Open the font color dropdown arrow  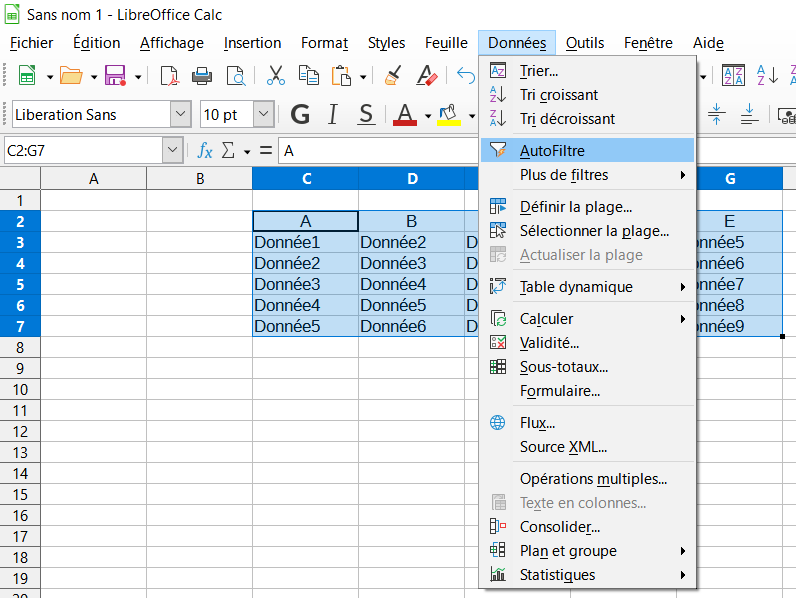click(x=428, y=116)
